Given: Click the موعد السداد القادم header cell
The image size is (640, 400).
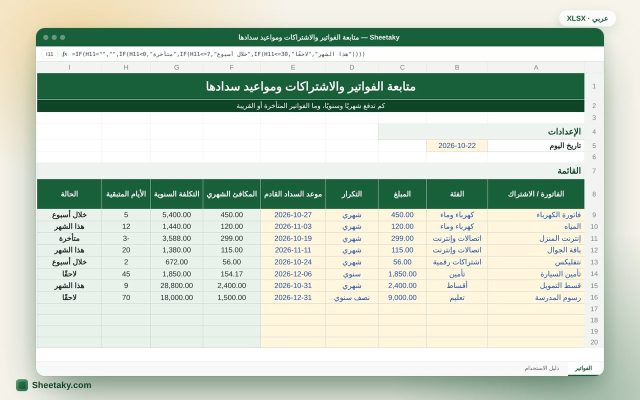Looking at the screenshot, I should [x=293, y=194].
